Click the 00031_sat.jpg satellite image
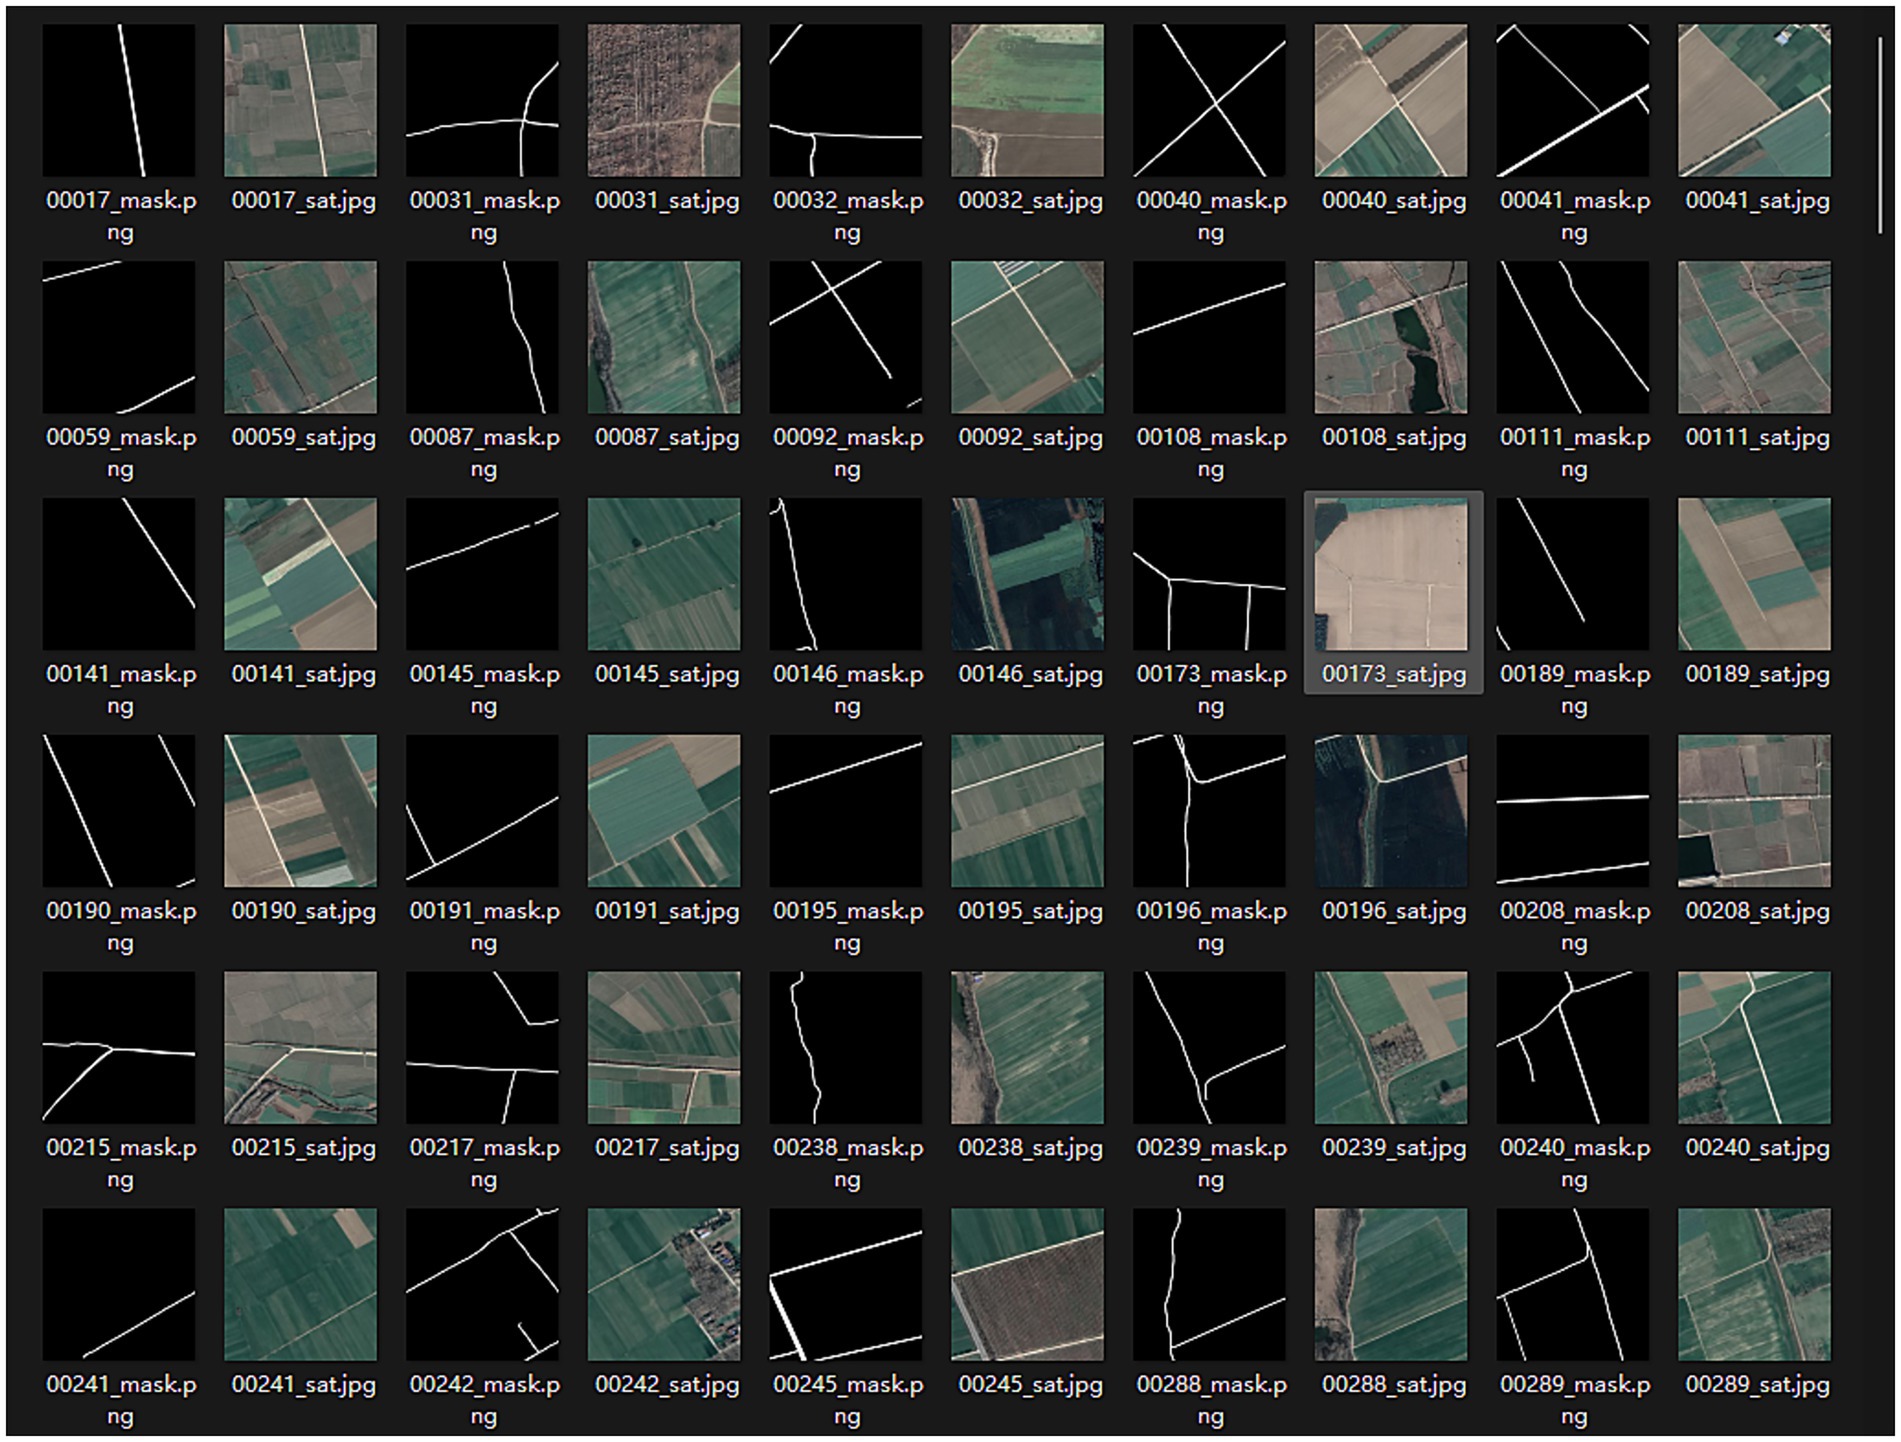The height and width of the screenshot is (1442, 1901). click(x=664, y=101)
